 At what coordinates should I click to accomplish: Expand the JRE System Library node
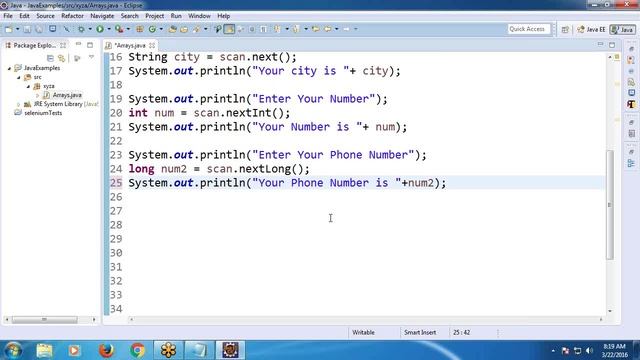[18, 104]
